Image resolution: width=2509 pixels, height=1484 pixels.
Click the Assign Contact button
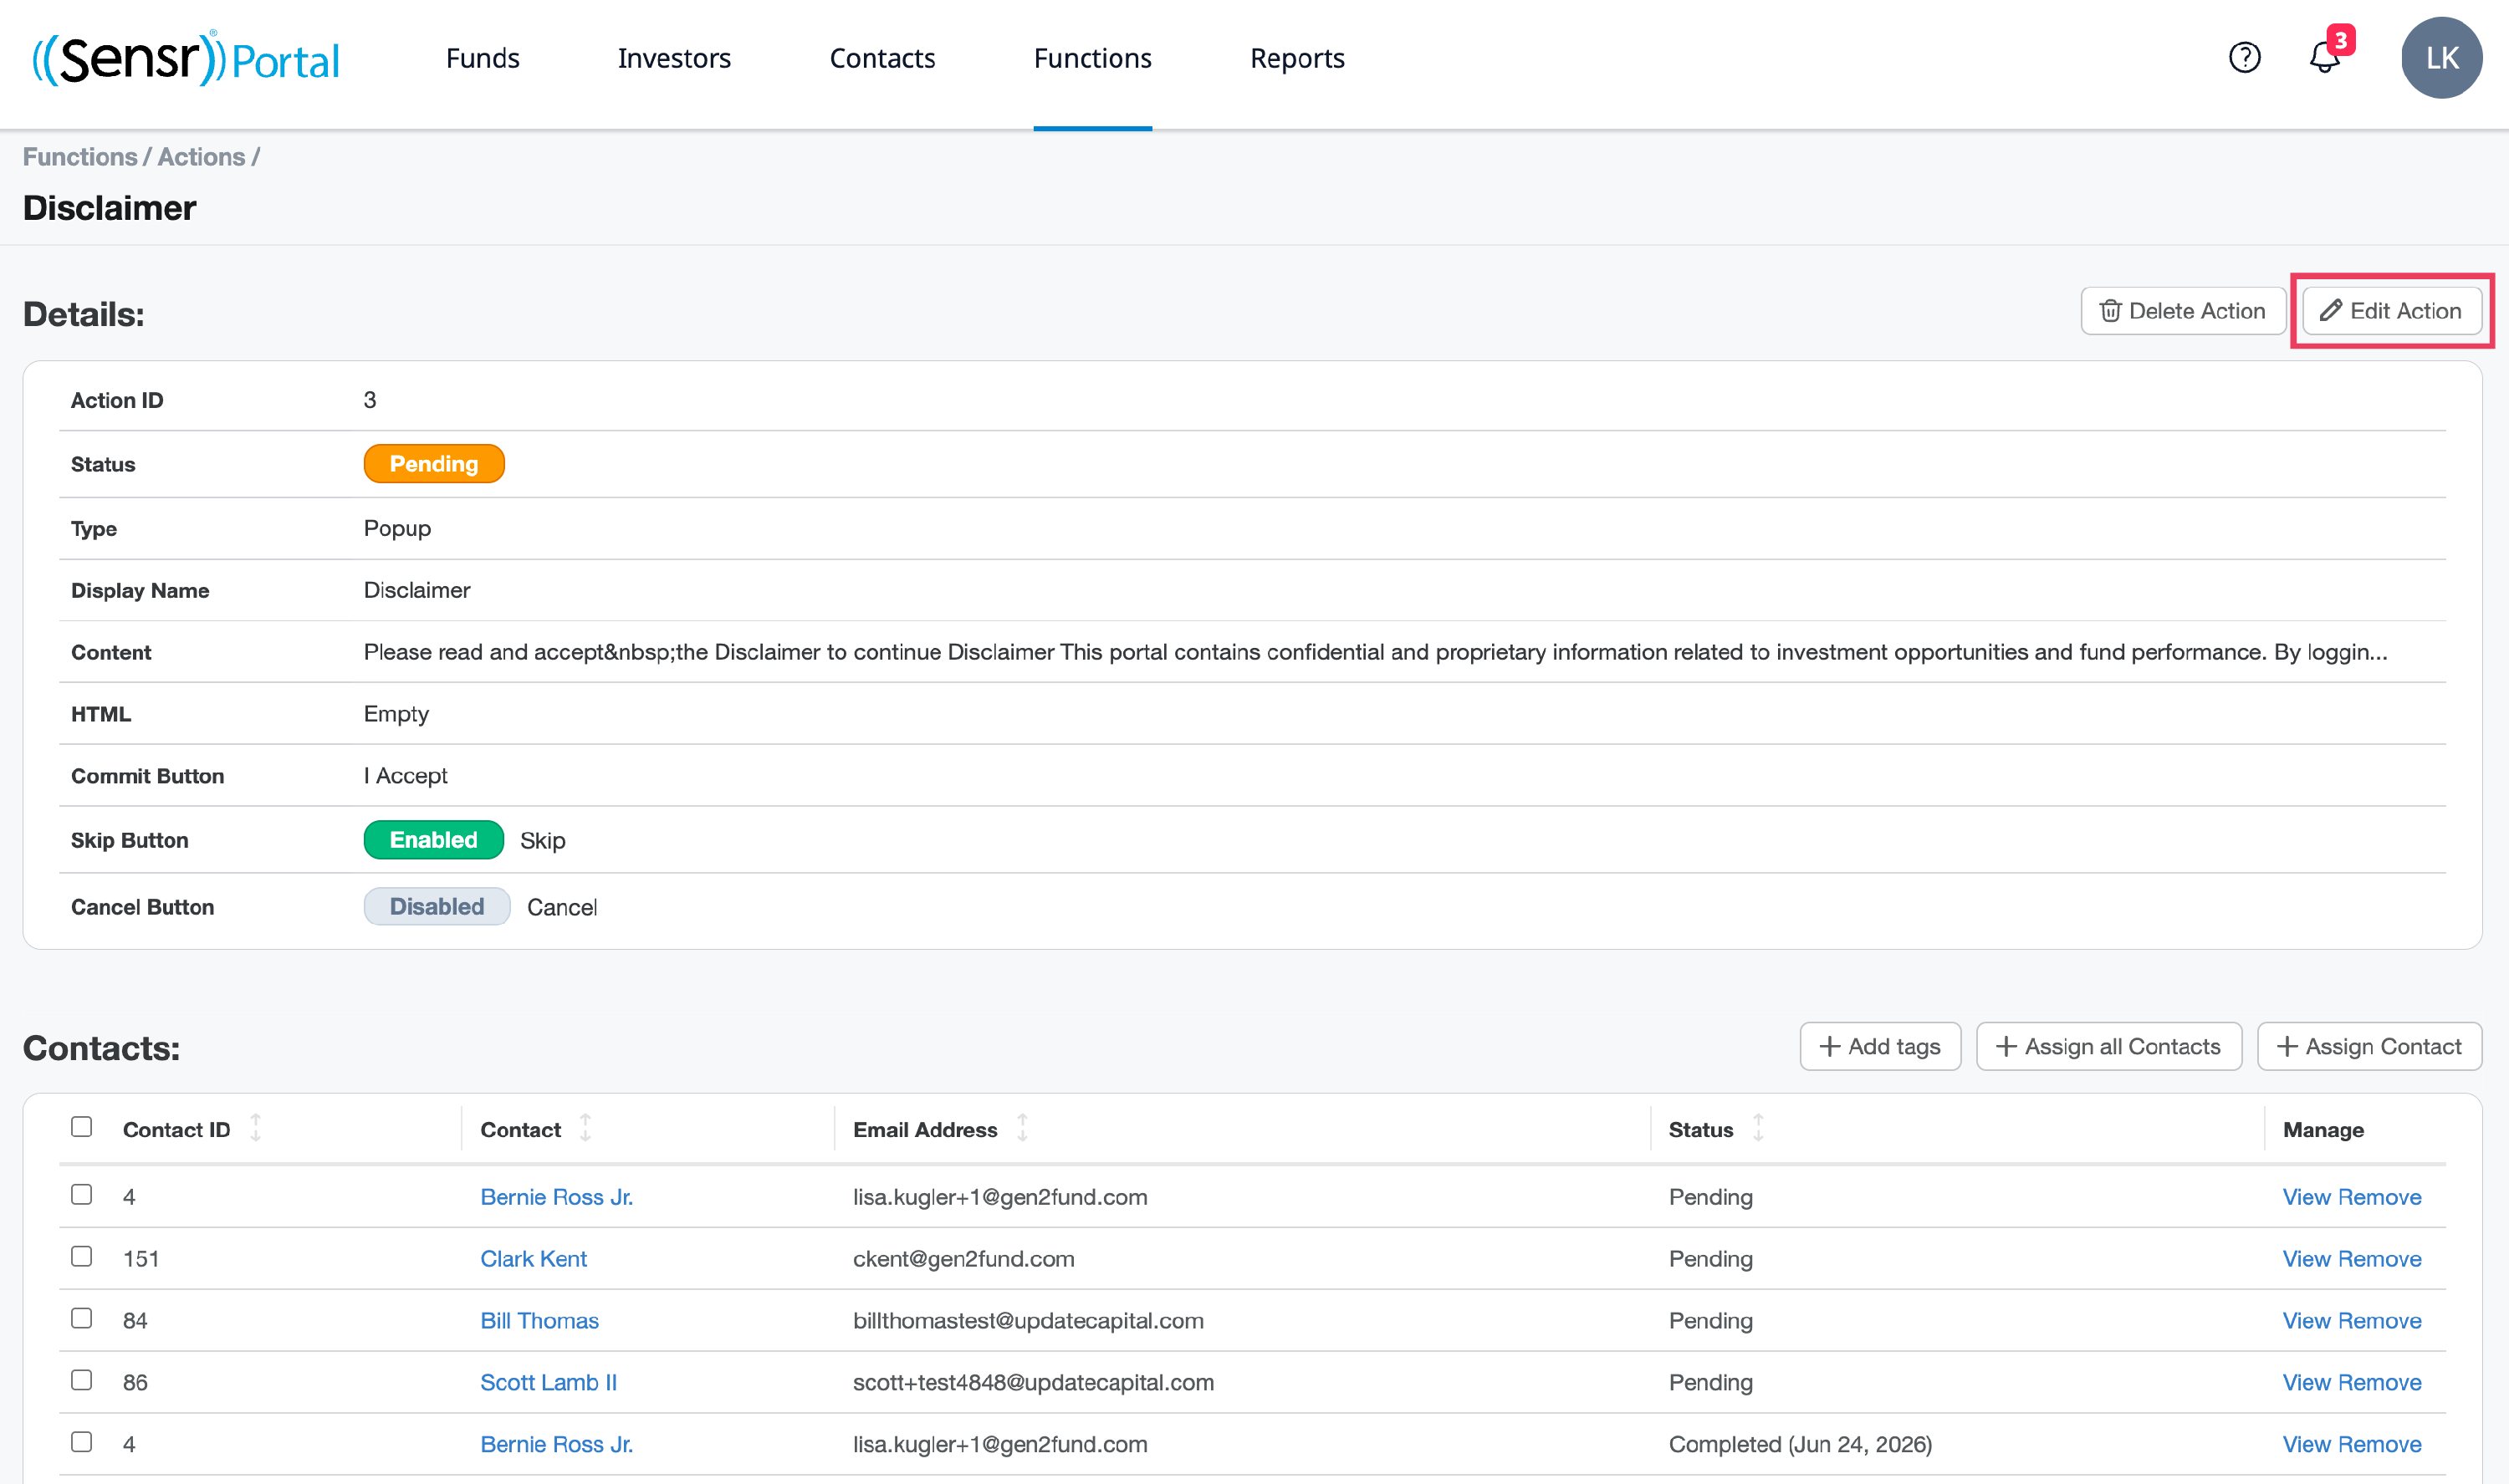coord(2369,1046)
